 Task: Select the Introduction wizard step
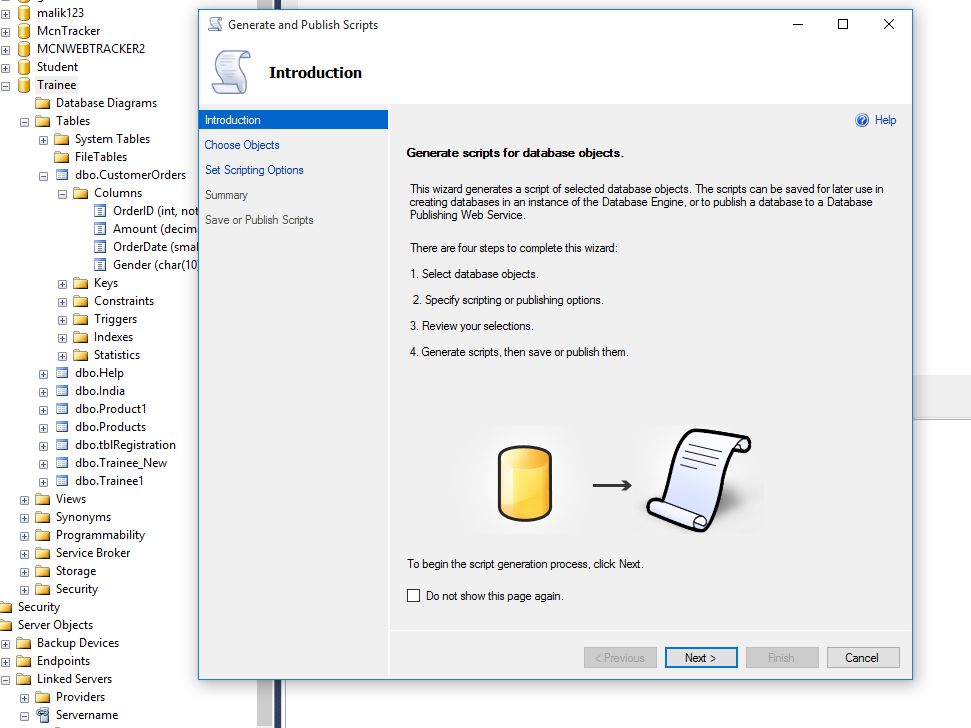tap(294, 120)
